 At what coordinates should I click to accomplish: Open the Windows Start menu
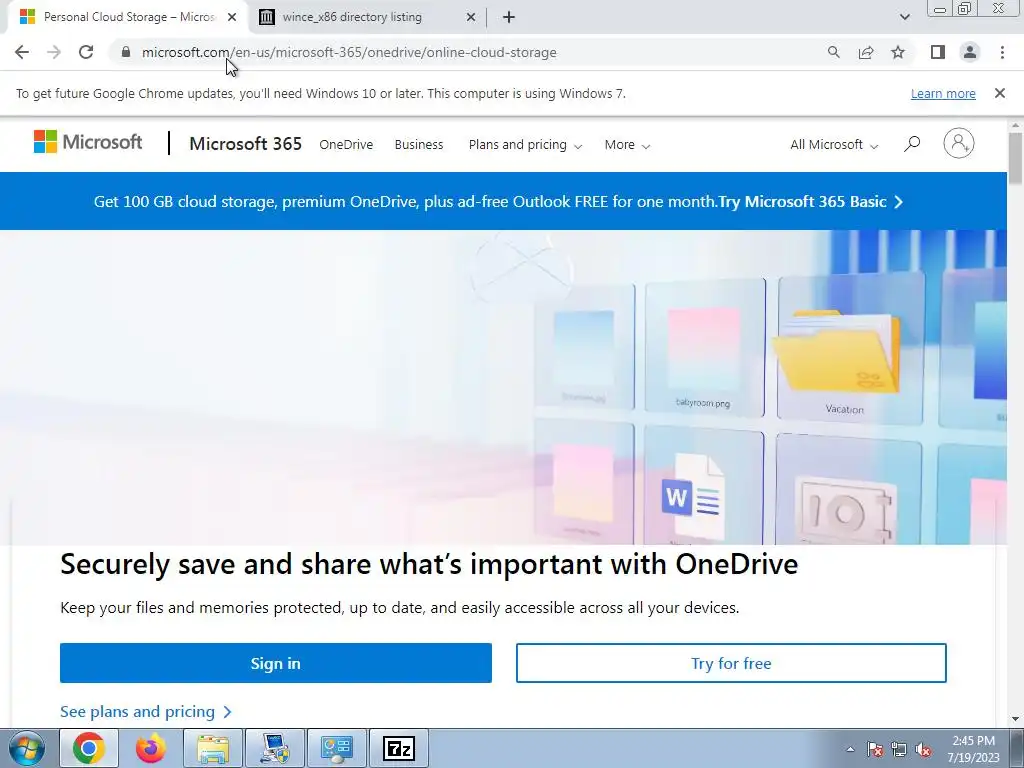[26, 748]
